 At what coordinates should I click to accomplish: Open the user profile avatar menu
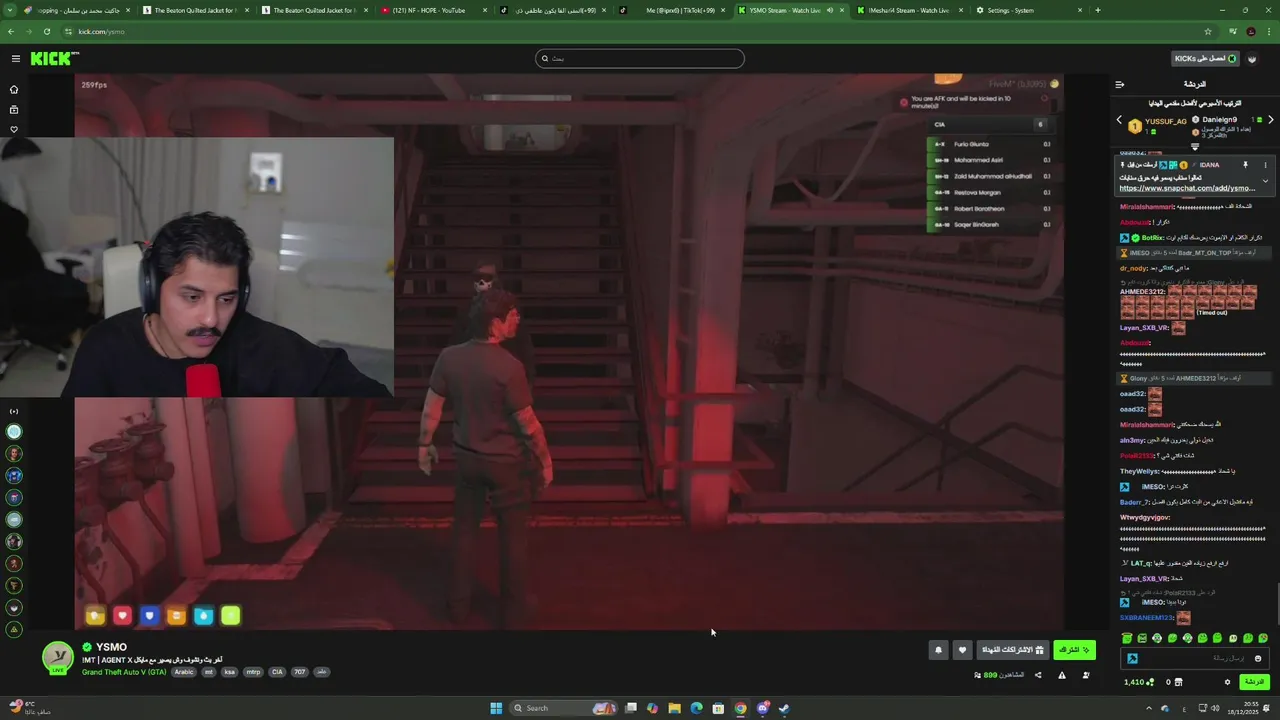point(1252,59)
